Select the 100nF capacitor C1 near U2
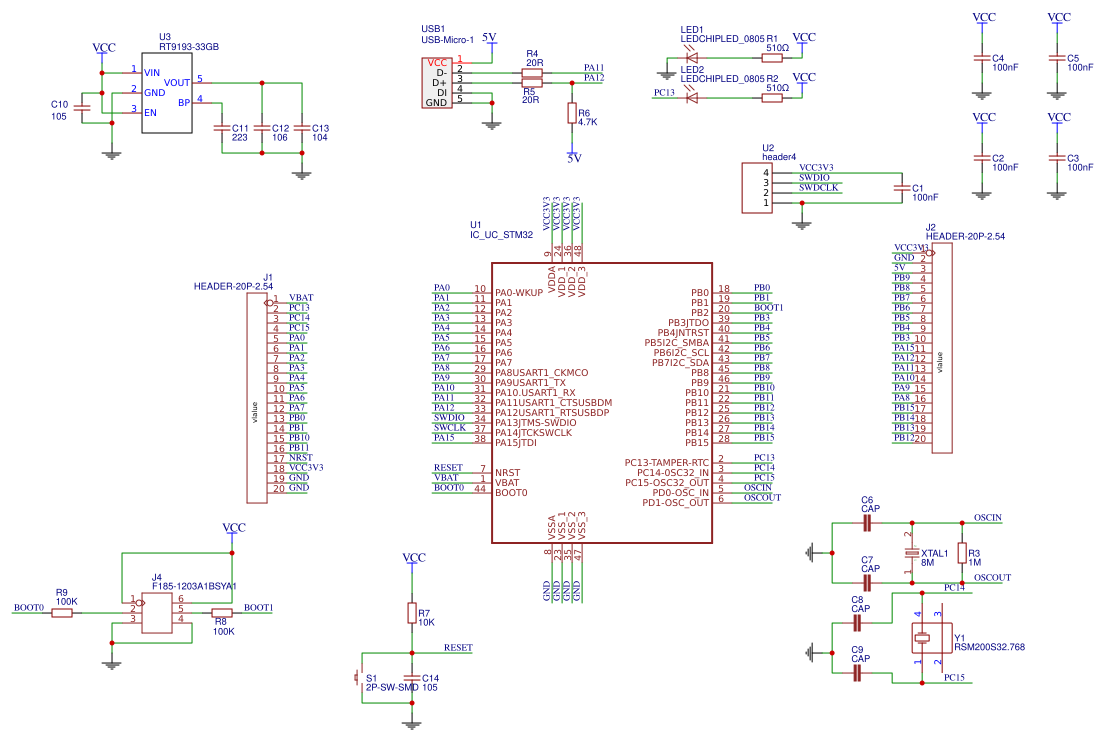 pos(903,190)
